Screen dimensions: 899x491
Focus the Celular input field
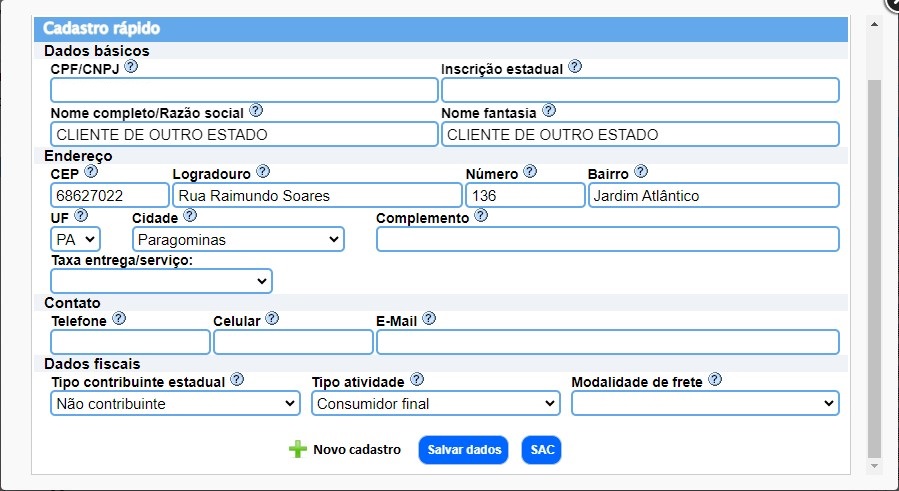[293, 342]
